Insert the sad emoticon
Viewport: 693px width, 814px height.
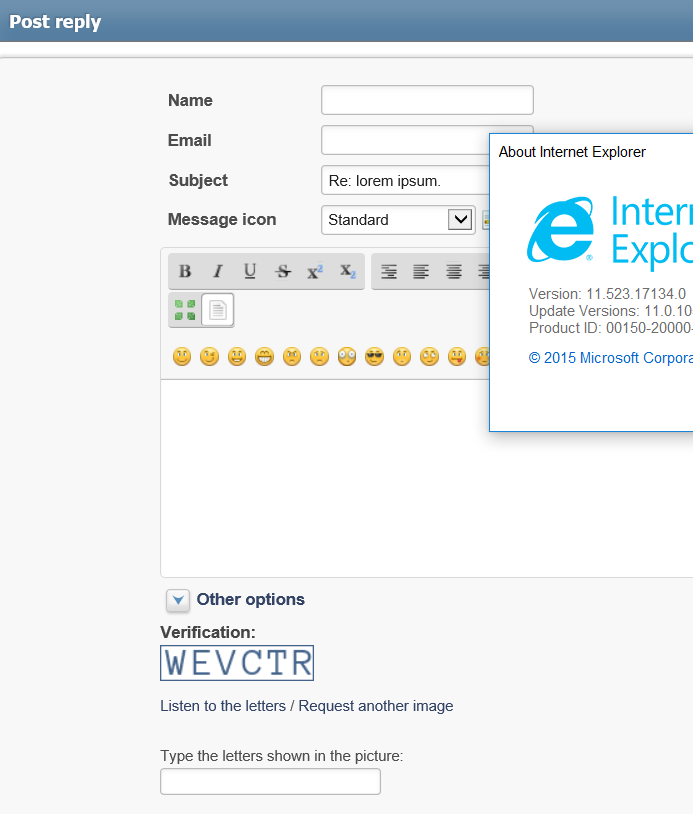[319, 357]
